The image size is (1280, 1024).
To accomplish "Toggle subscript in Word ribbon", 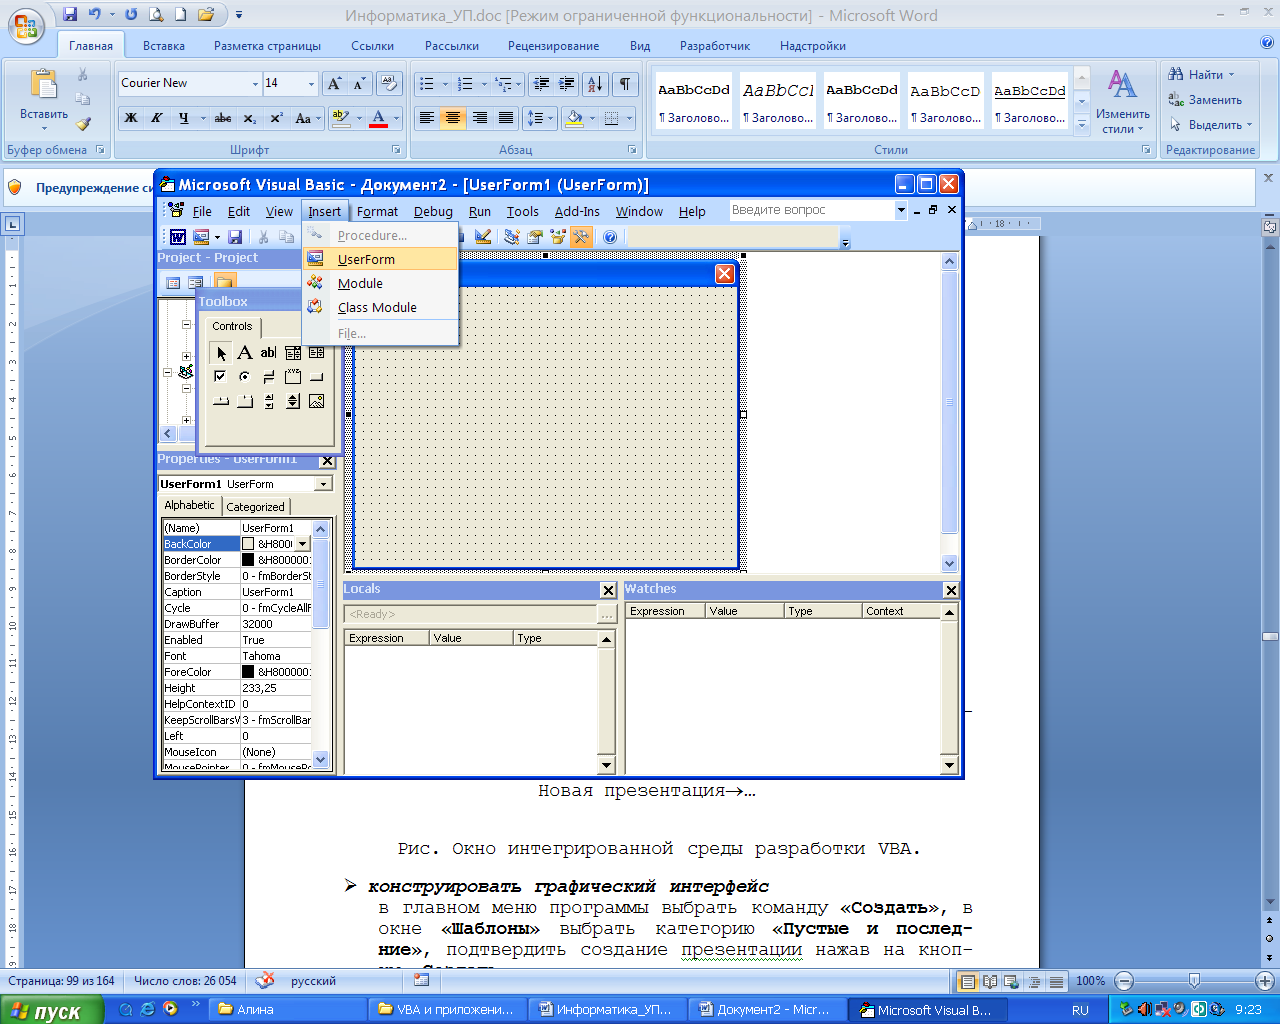I will (250, 118).
